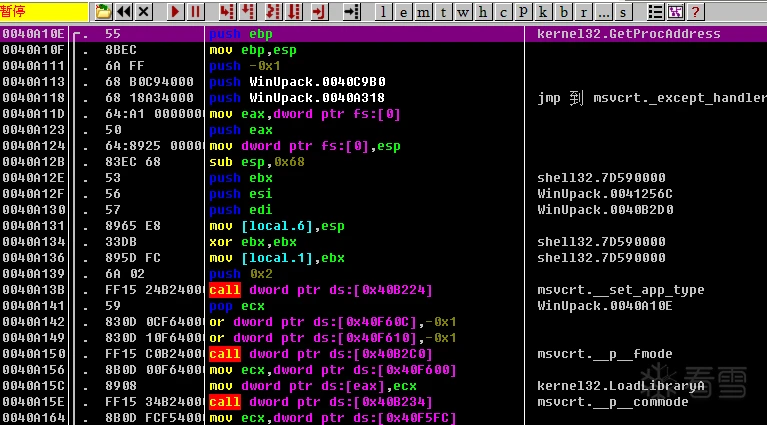Select the 'mov ebp,esp' instruction

point(253,50)
